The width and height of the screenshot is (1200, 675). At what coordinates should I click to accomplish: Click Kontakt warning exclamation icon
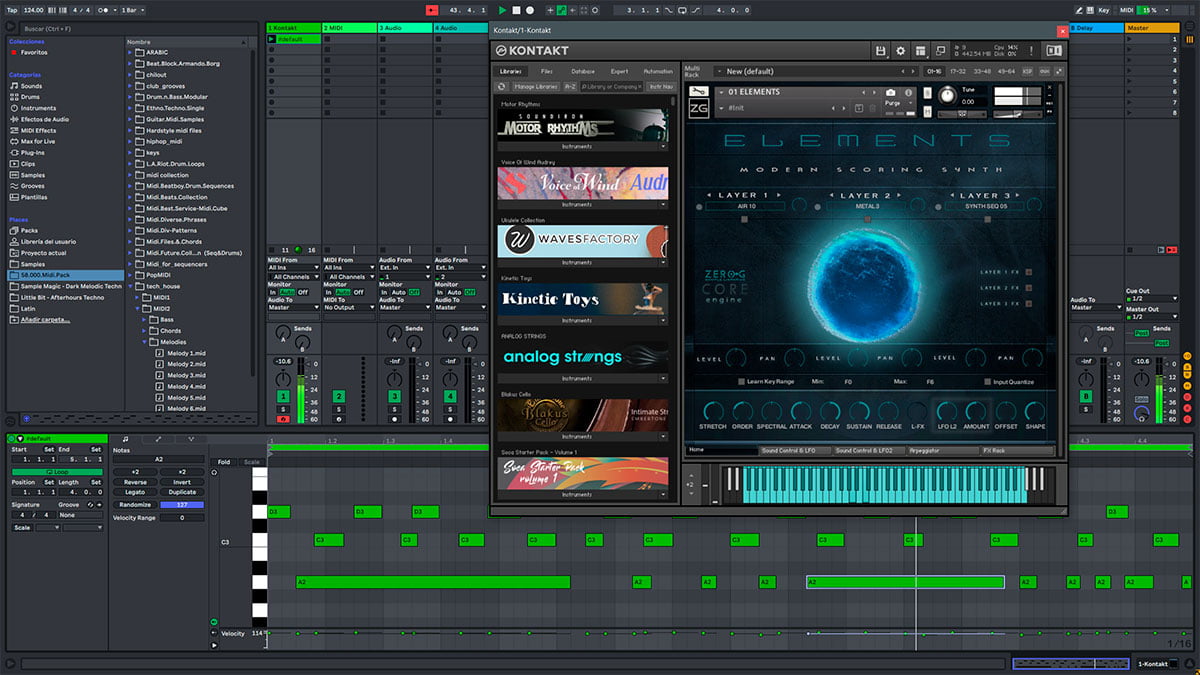coord(1029,50)
